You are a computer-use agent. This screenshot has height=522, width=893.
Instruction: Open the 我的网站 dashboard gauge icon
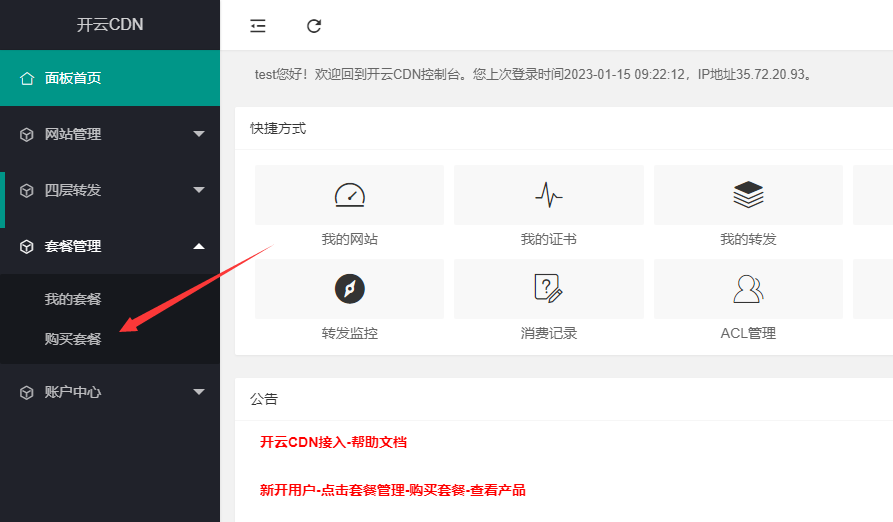[350, 195]
